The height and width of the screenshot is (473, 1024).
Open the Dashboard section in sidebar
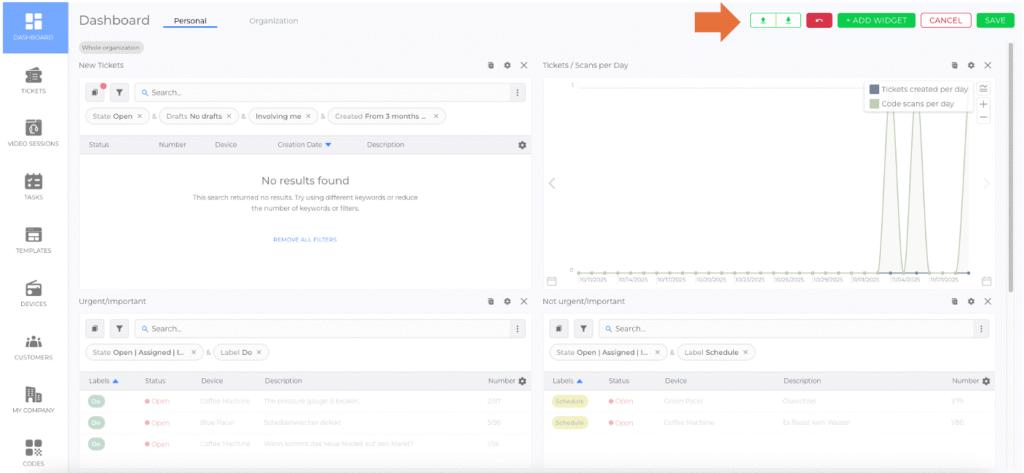click(34, 27)
